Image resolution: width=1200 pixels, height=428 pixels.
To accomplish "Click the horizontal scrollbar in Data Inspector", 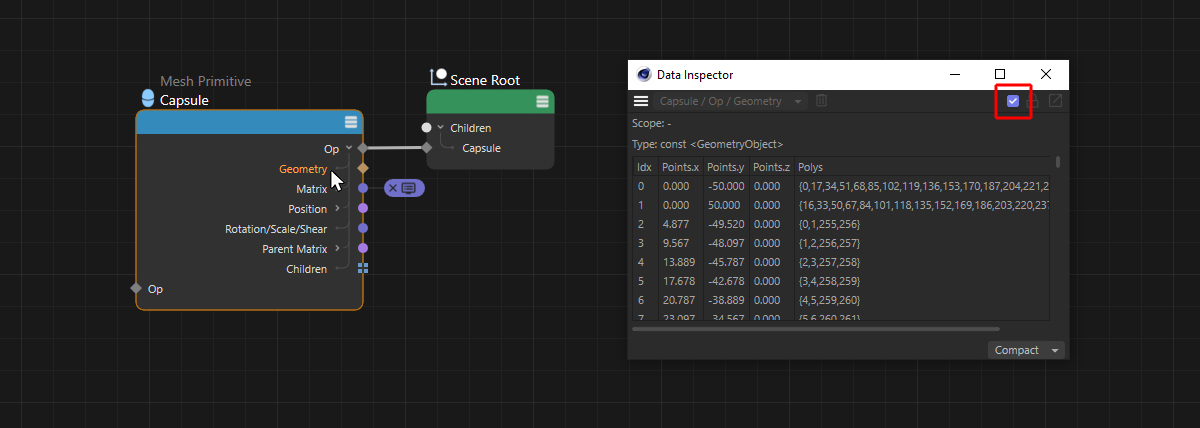I will coord(816,328).
